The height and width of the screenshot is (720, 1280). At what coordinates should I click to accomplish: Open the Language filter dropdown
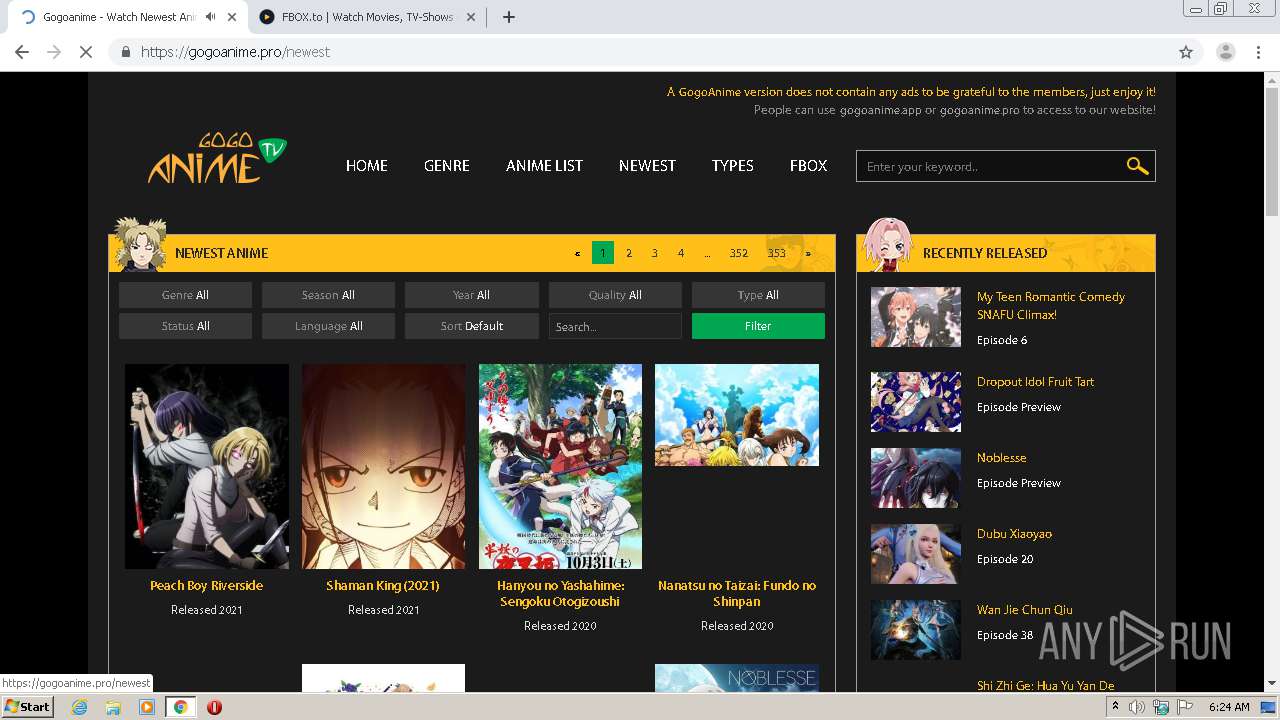coord(328,326)
